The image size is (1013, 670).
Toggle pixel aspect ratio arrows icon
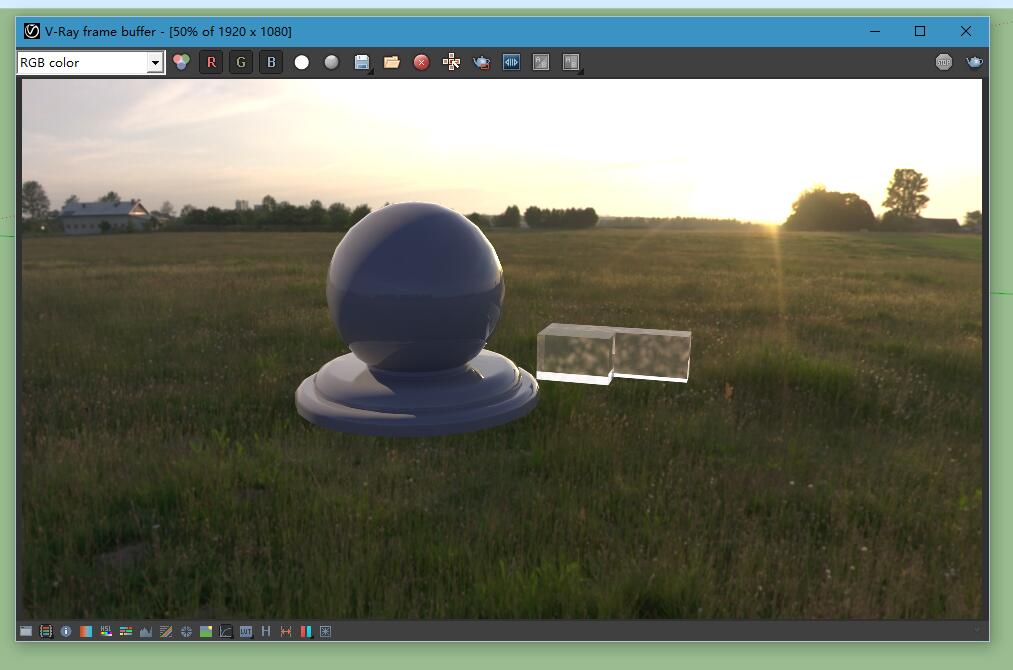point(286,631)
